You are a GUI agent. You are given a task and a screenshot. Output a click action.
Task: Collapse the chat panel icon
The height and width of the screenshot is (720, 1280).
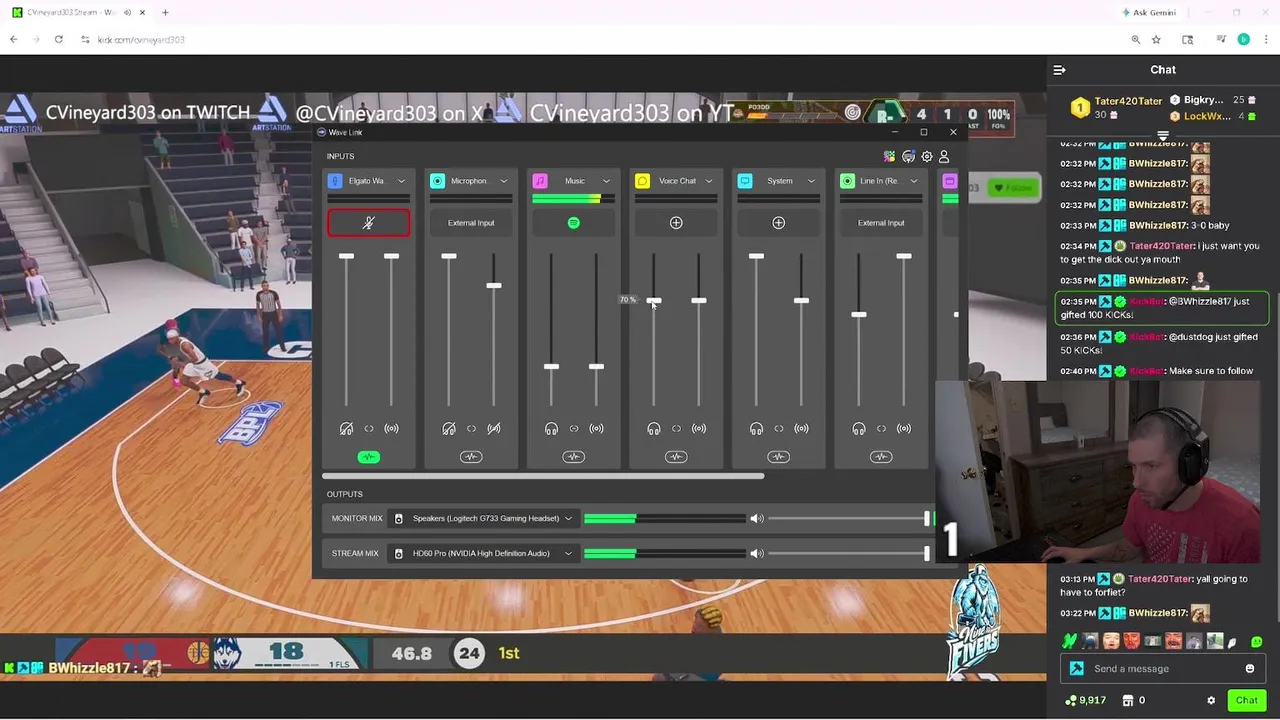click(1060, 70)
